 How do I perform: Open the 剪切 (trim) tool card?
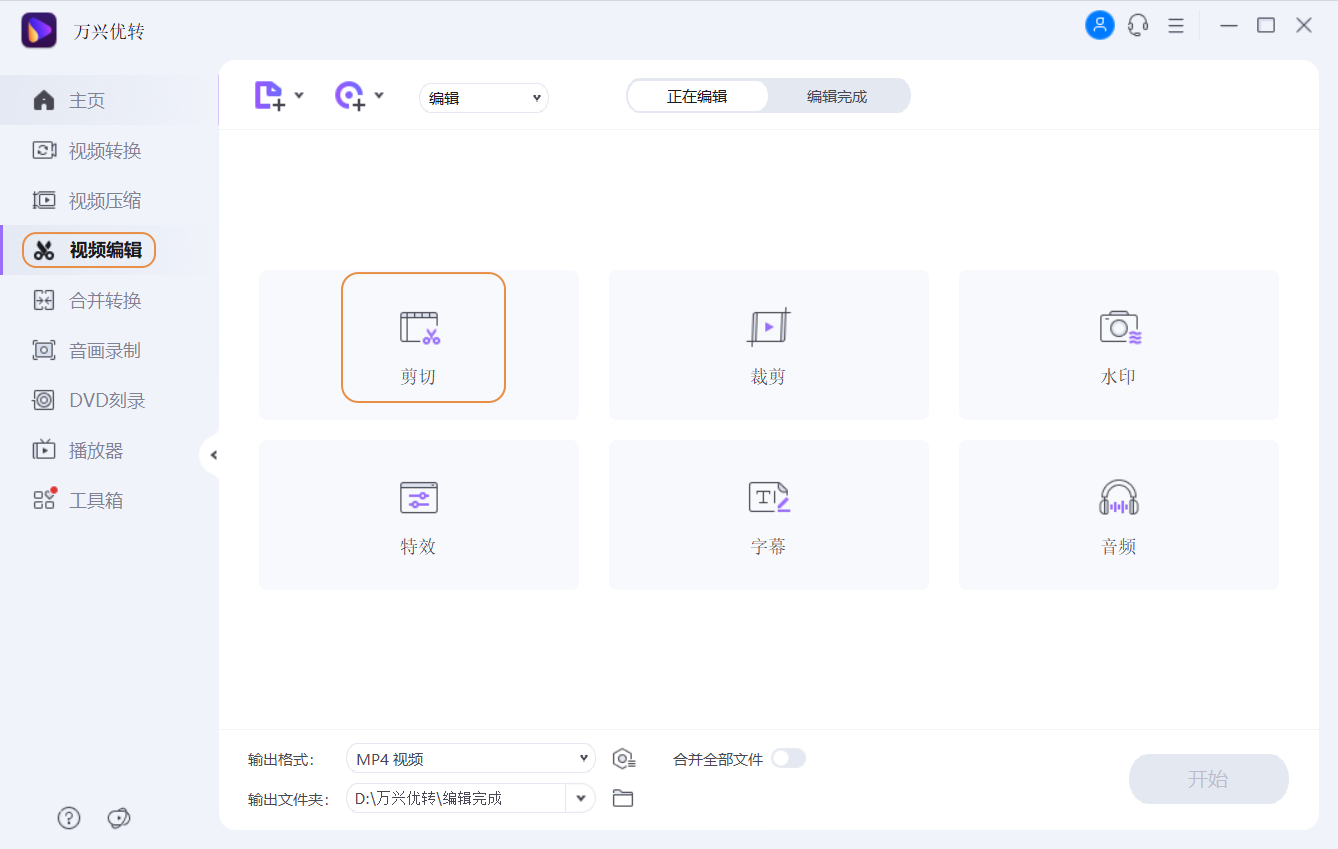point(419,345)
